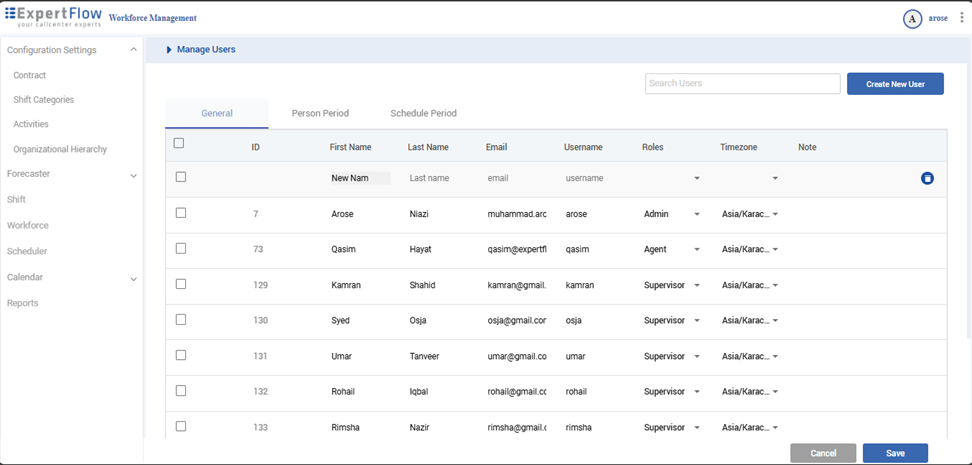Open Timezone dropdown for Arose row
Viewport: 972px width, 465px height.
tap(775, 214)
